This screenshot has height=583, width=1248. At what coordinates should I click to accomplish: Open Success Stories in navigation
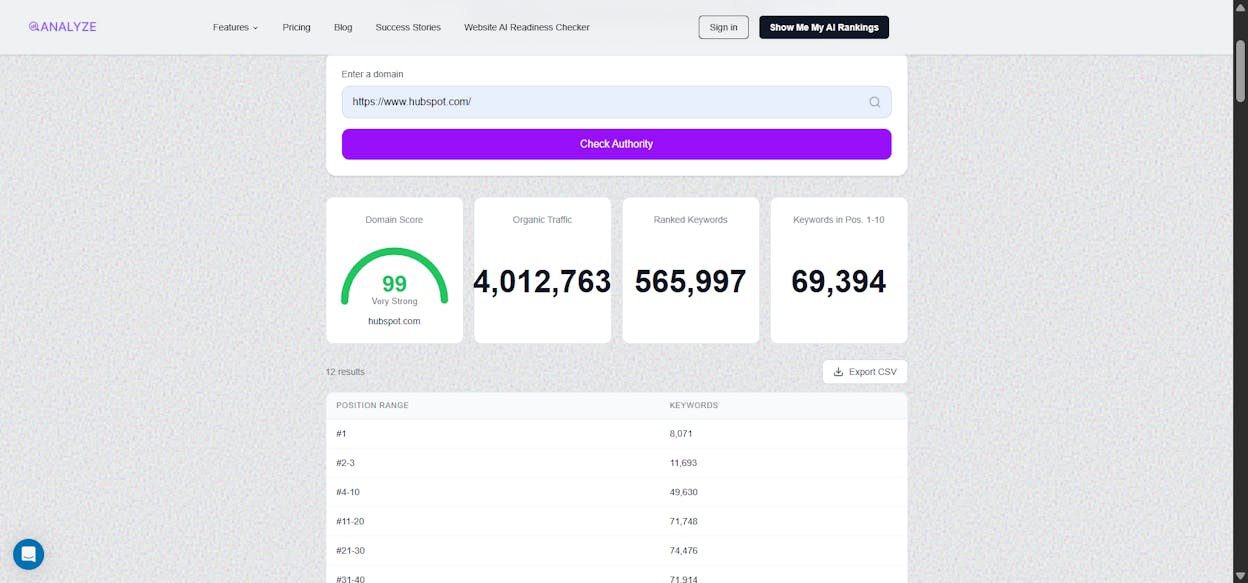tap(408, 27)
